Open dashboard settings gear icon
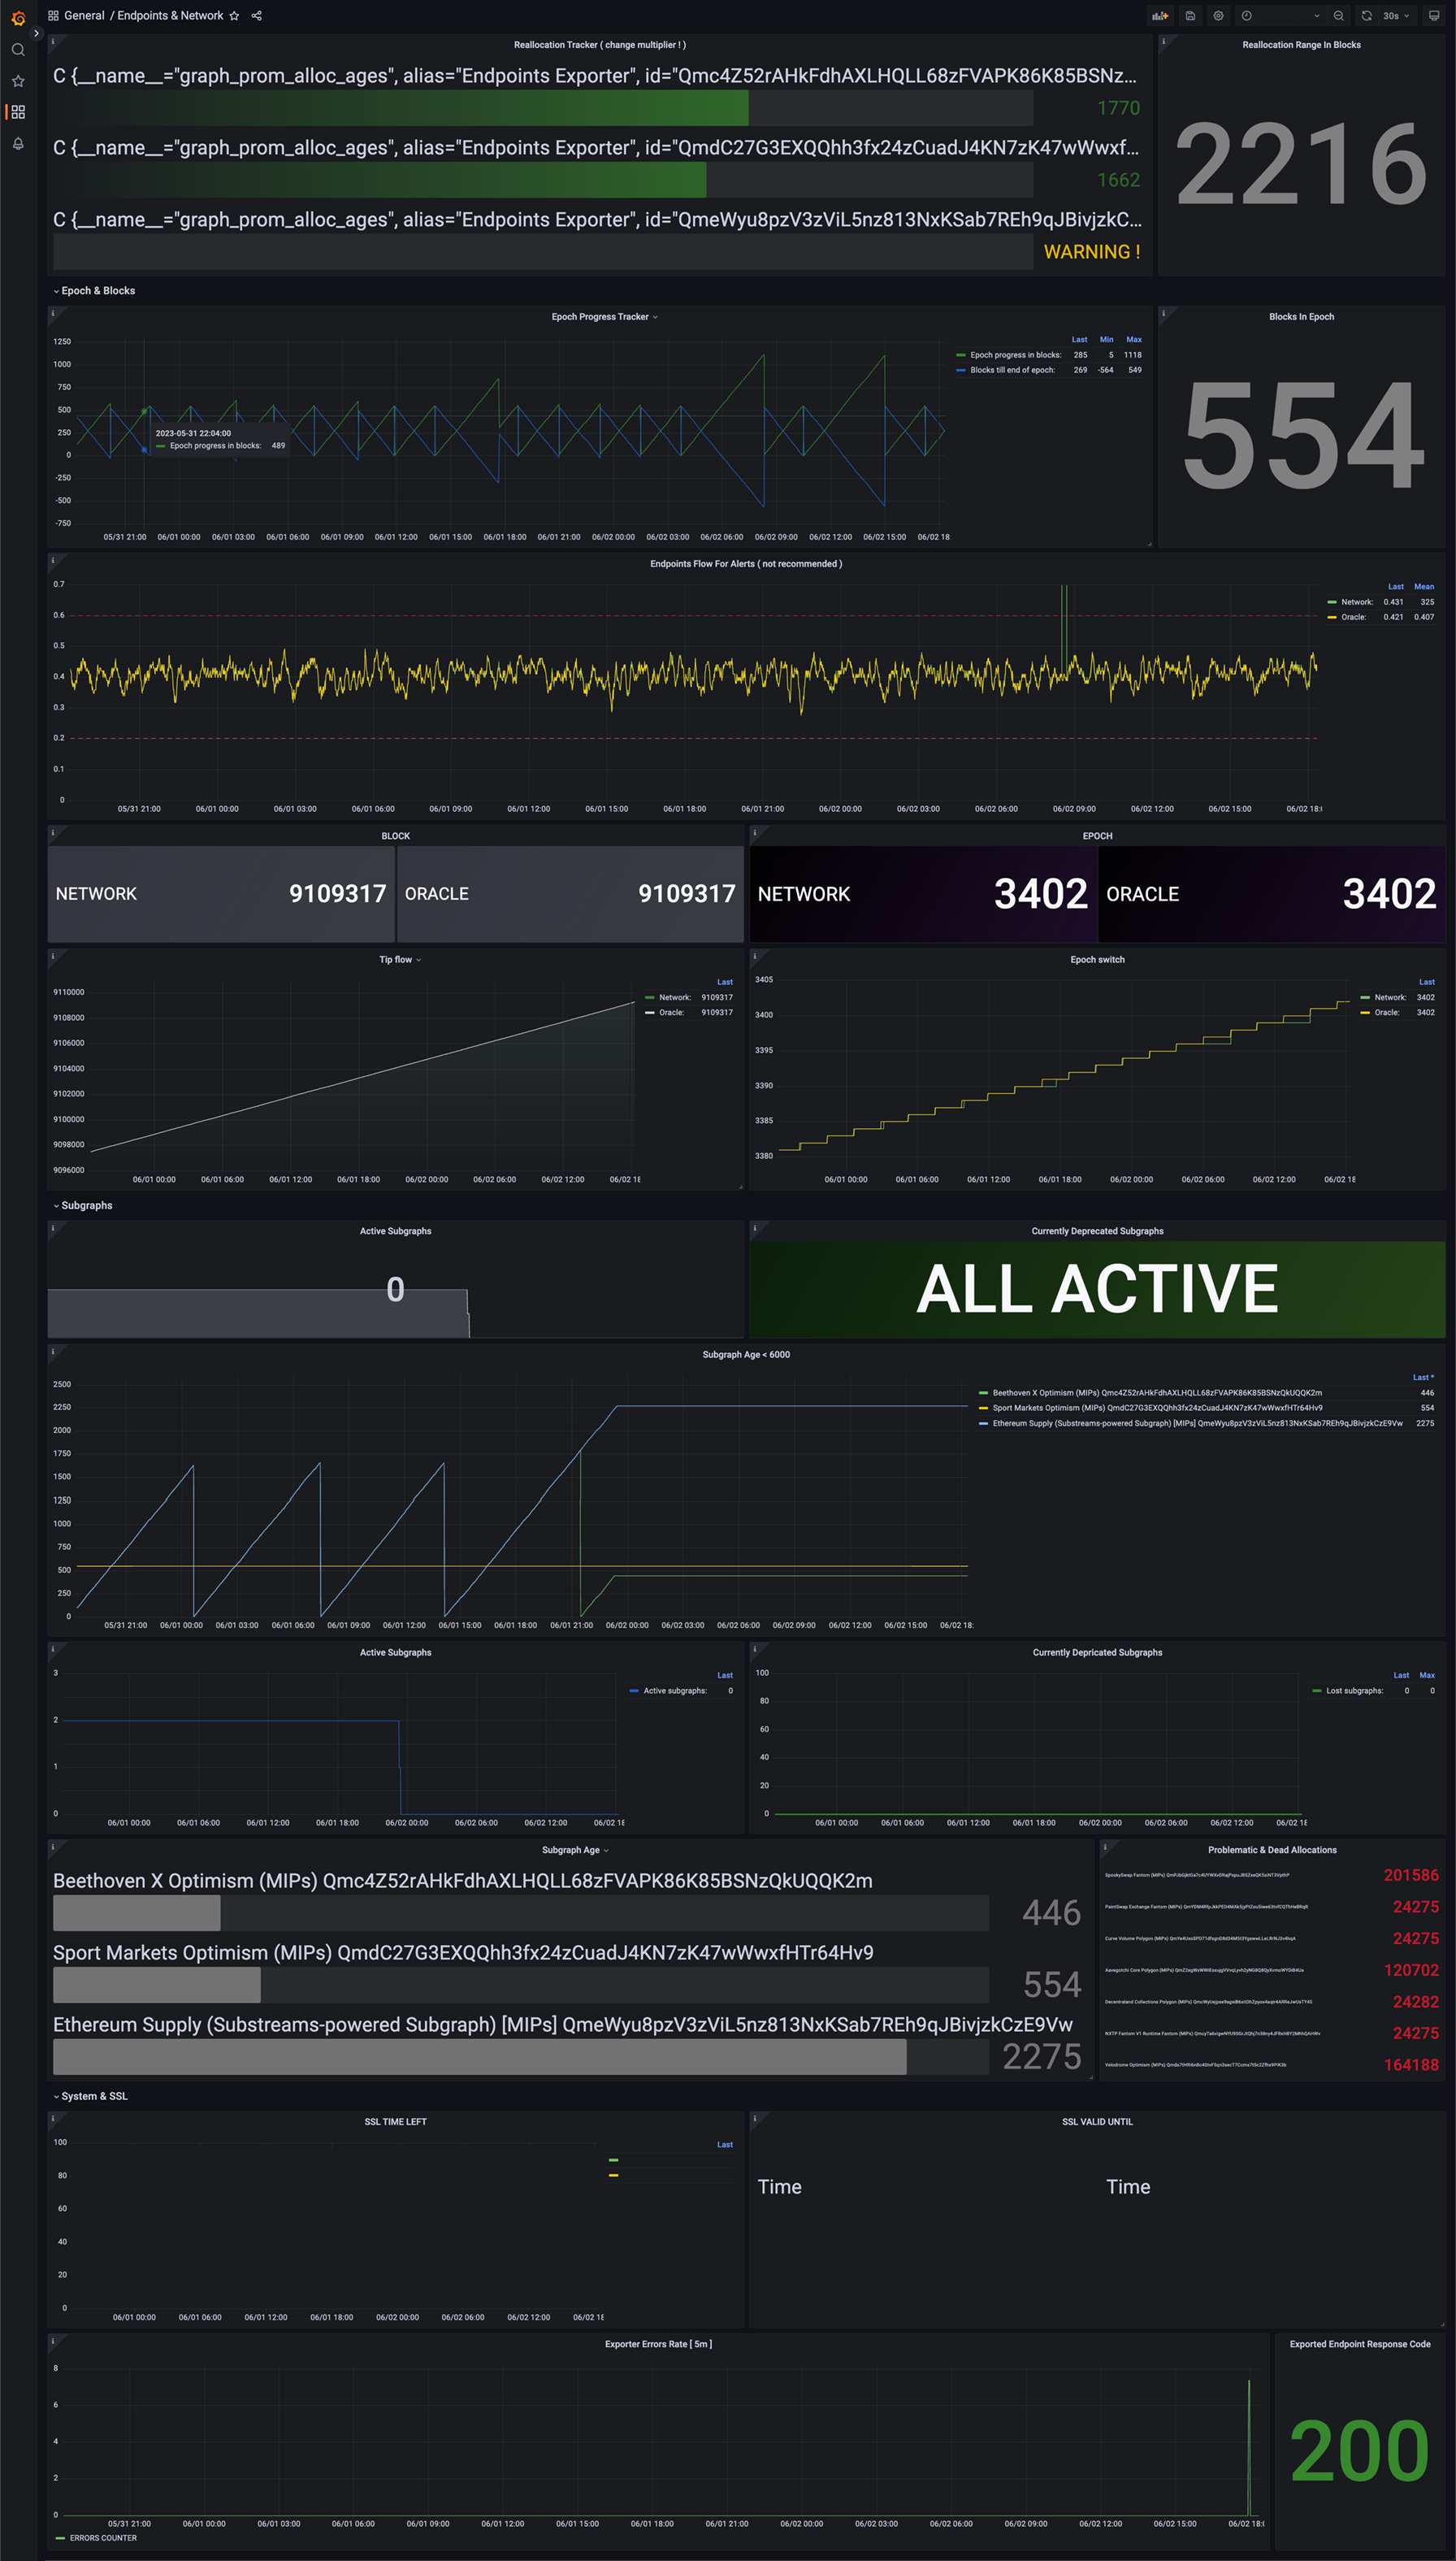The image size is (1456, 2561). coord(1218,16)
